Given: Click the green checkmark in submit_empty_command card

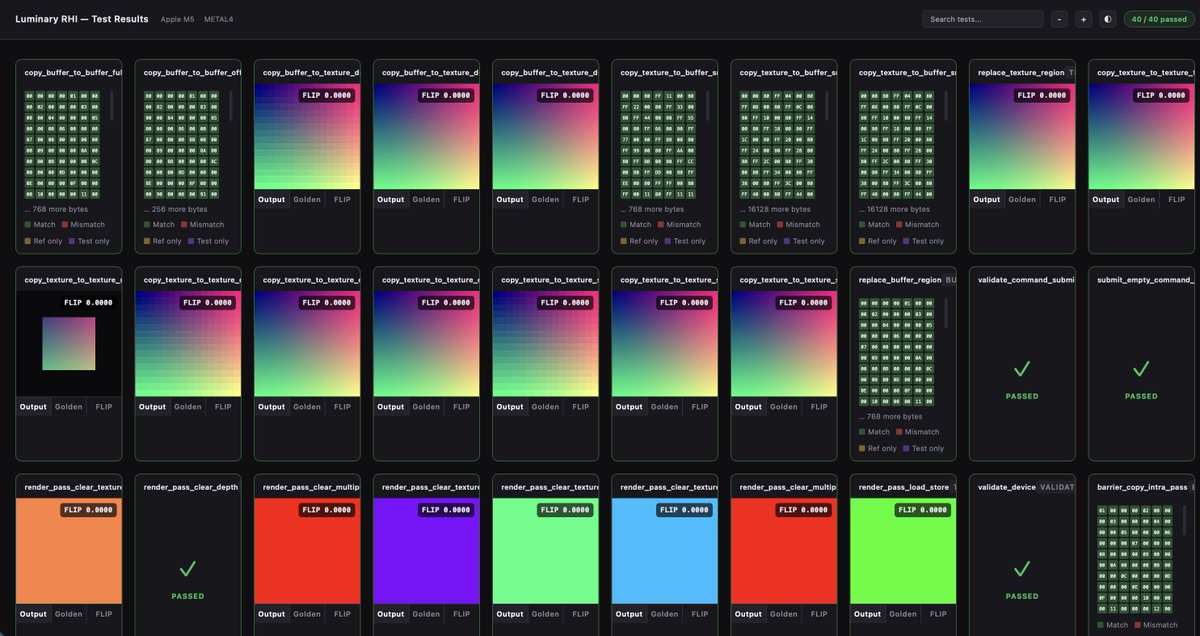Looking at the screenshot, I should (1141, 369).
